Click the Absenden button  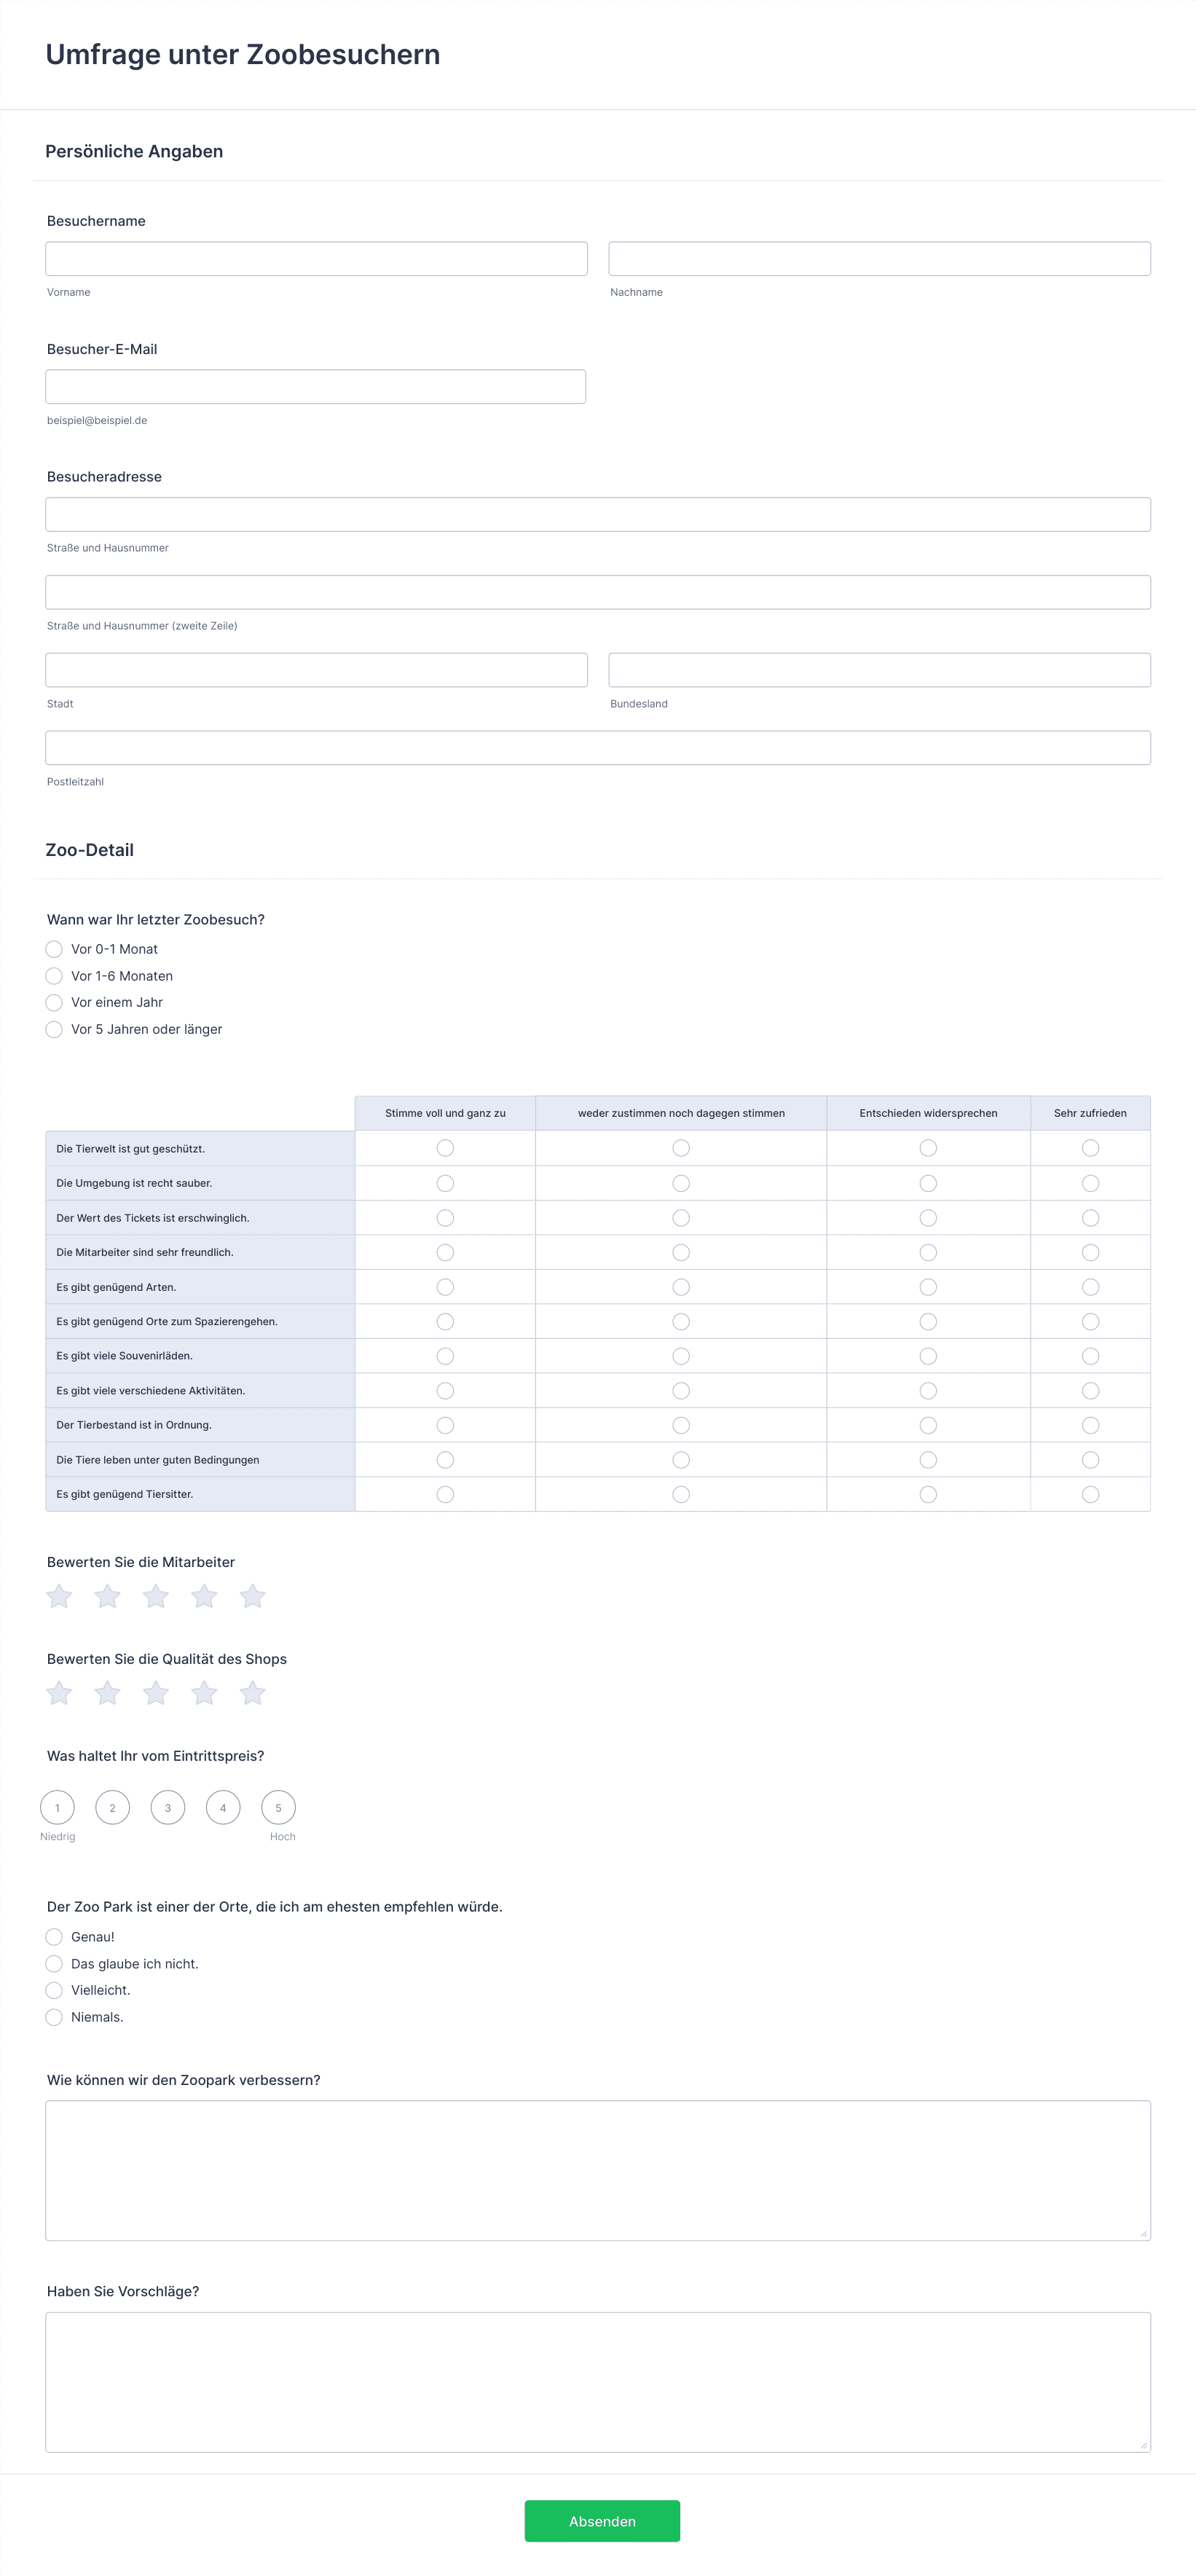pos(602,2521)
